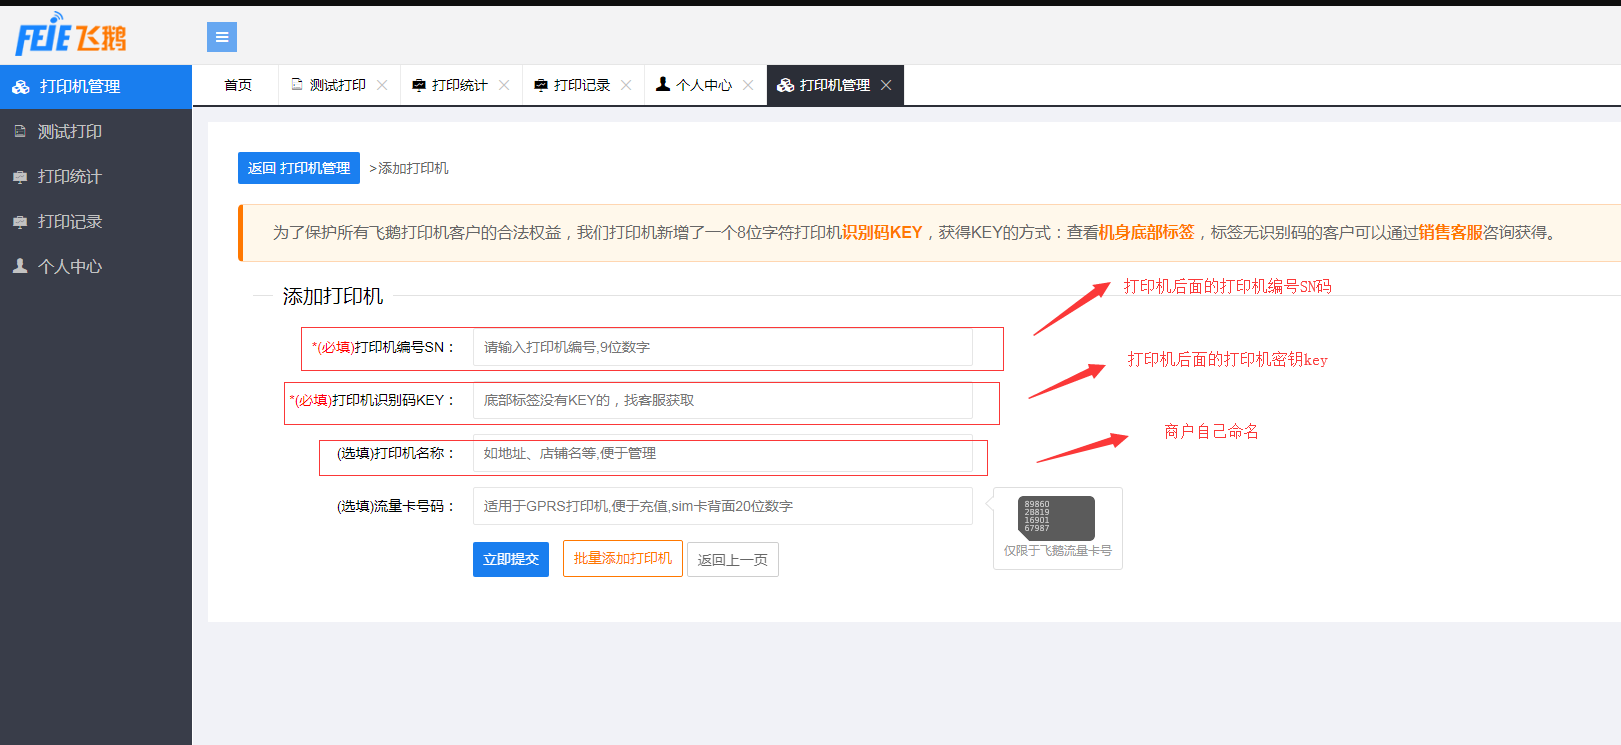Switch to the 打印统计 tab
The height and width of the screenshot is (745, 1621).
(459, 85)
